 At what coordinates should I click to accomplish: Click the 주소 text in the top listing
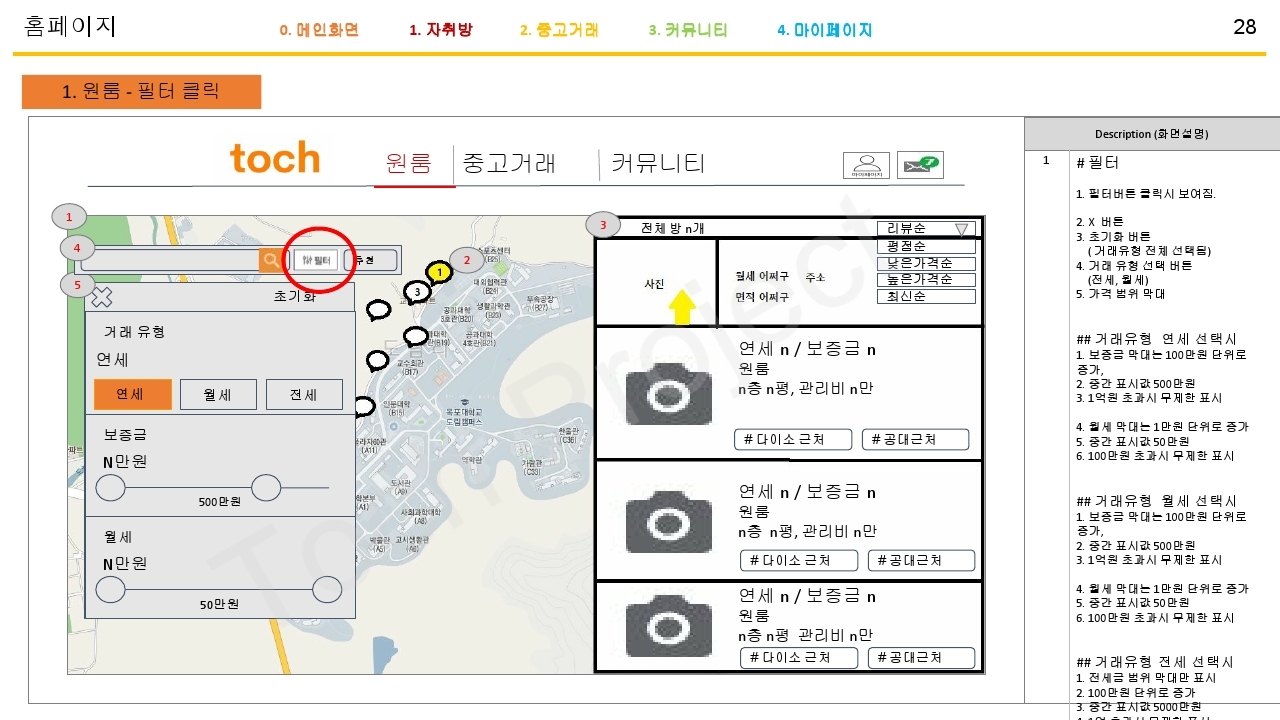point(815,277)
